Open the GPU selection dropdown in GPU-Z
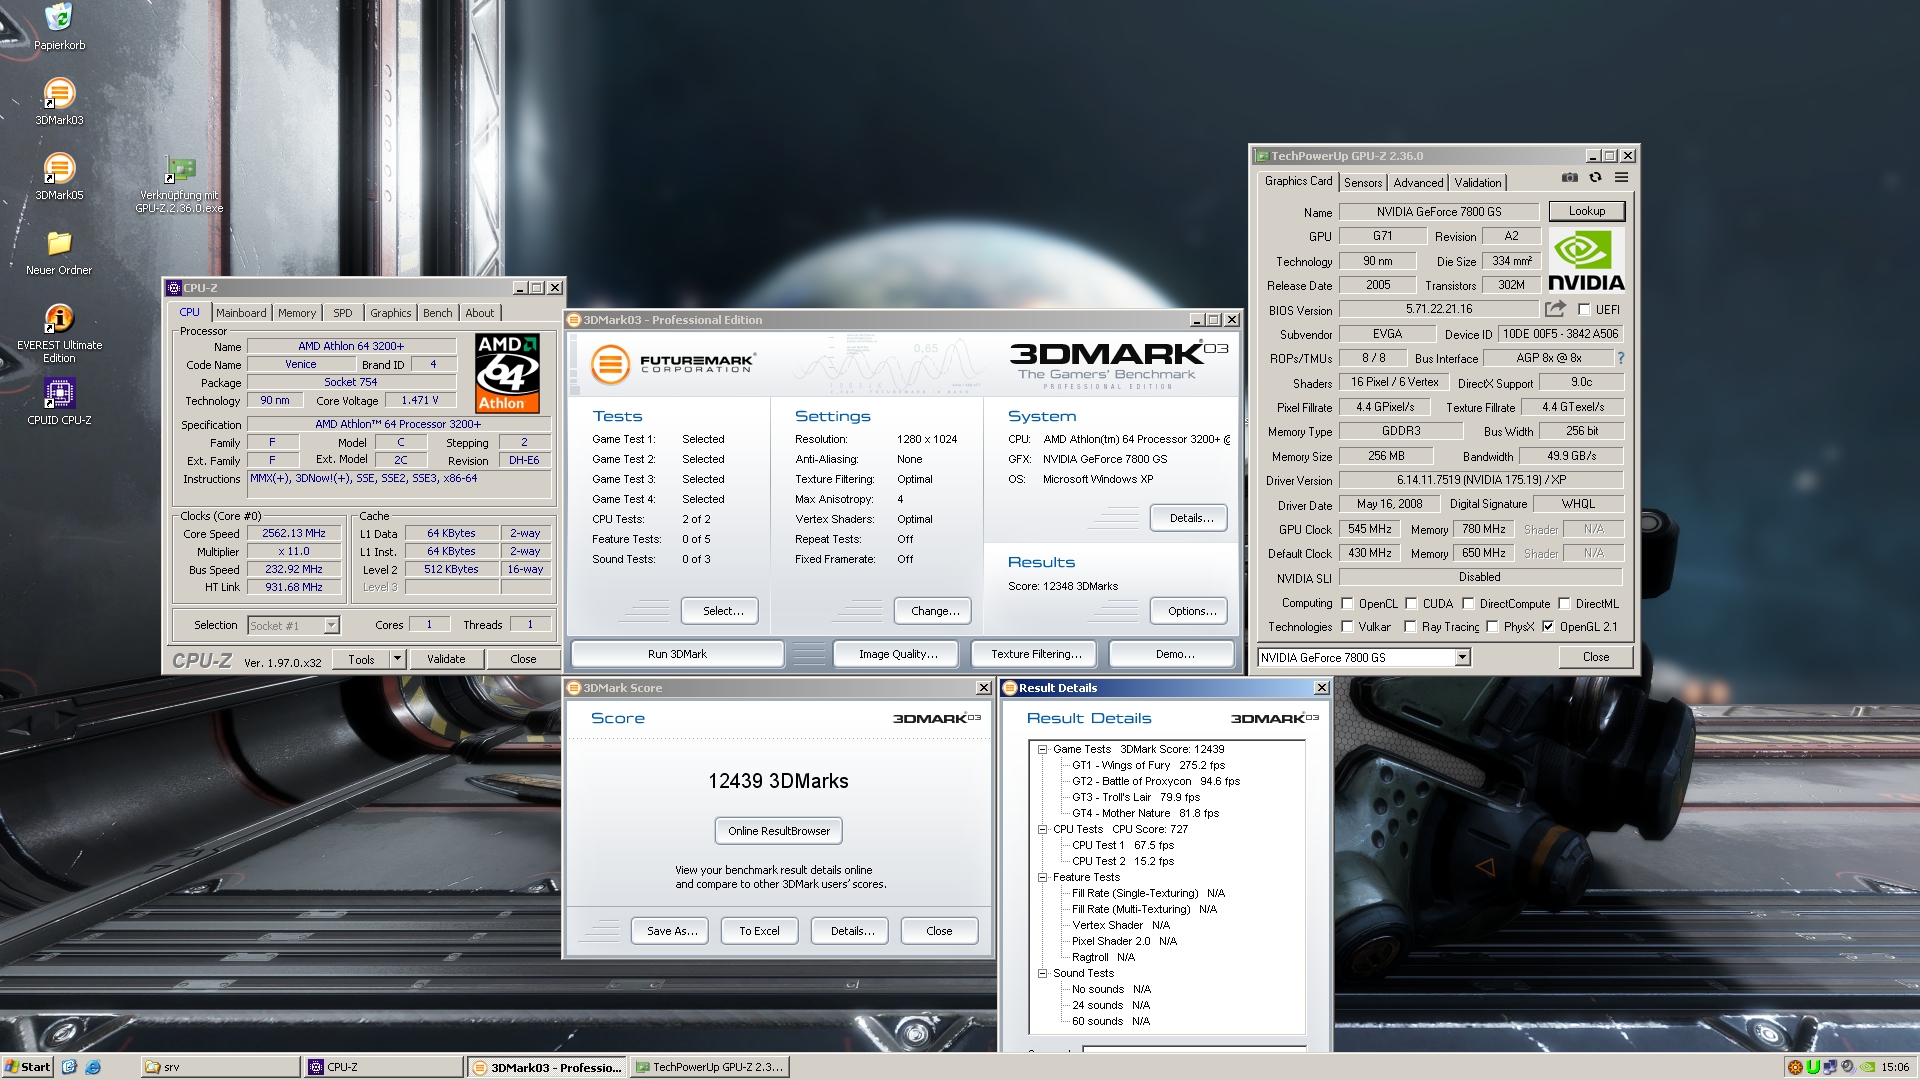Viewport: 1920px width, 1080px height. [x=1462, y=657]
